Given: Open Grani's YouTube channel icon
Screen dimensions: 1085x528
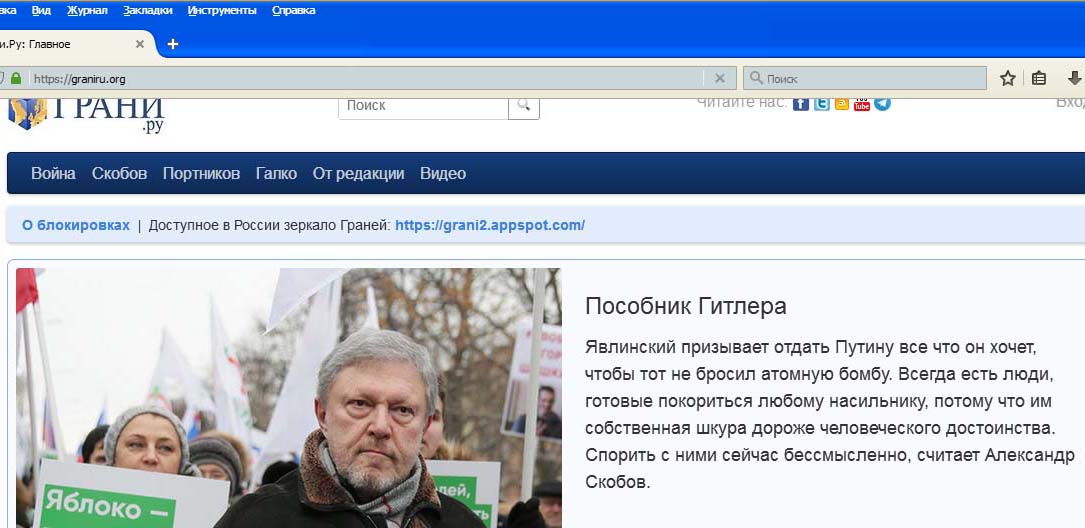Looking at the screenshot, I should (x=861, y=104).
